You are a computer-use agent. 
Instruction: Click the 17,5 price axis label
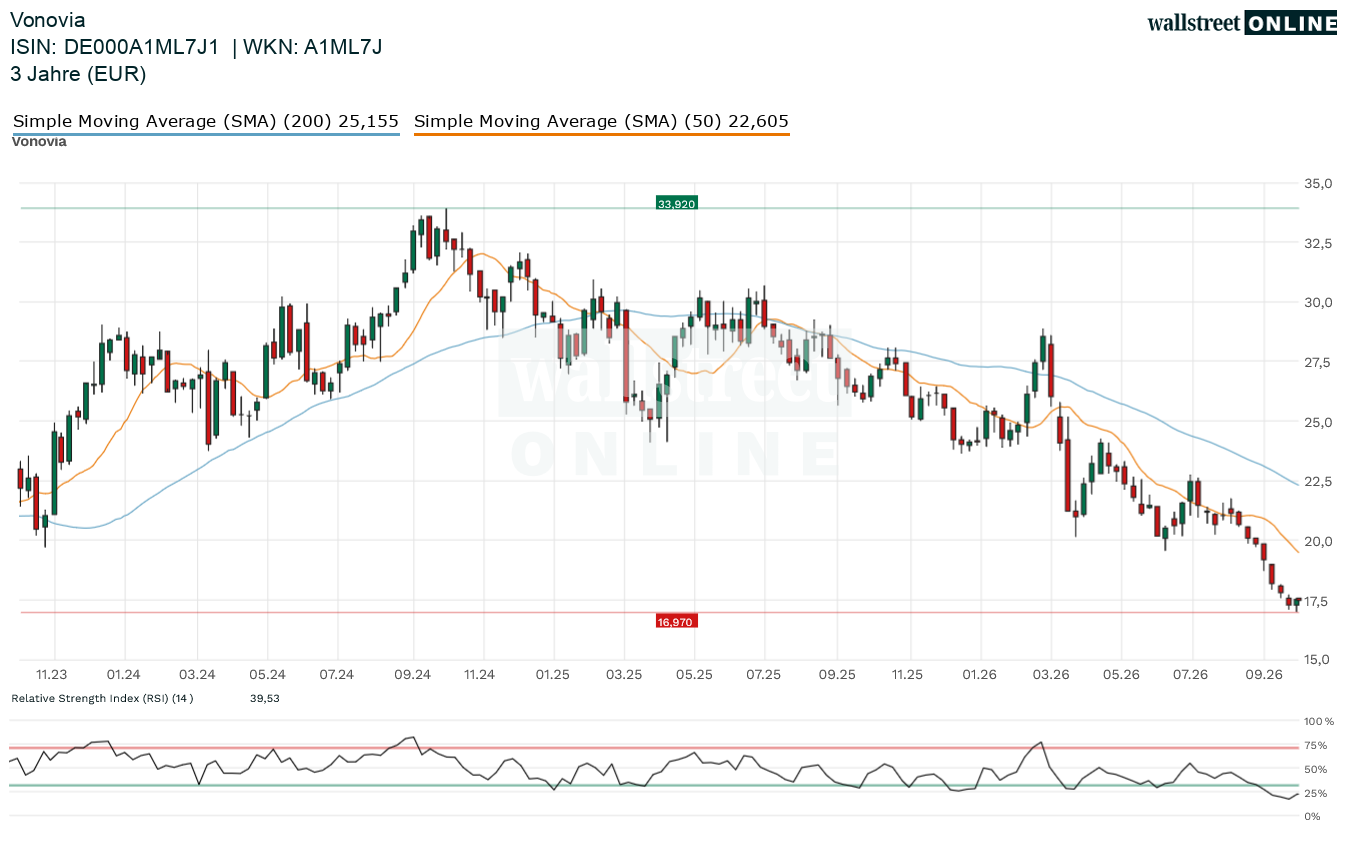(x=1318, y=601)
